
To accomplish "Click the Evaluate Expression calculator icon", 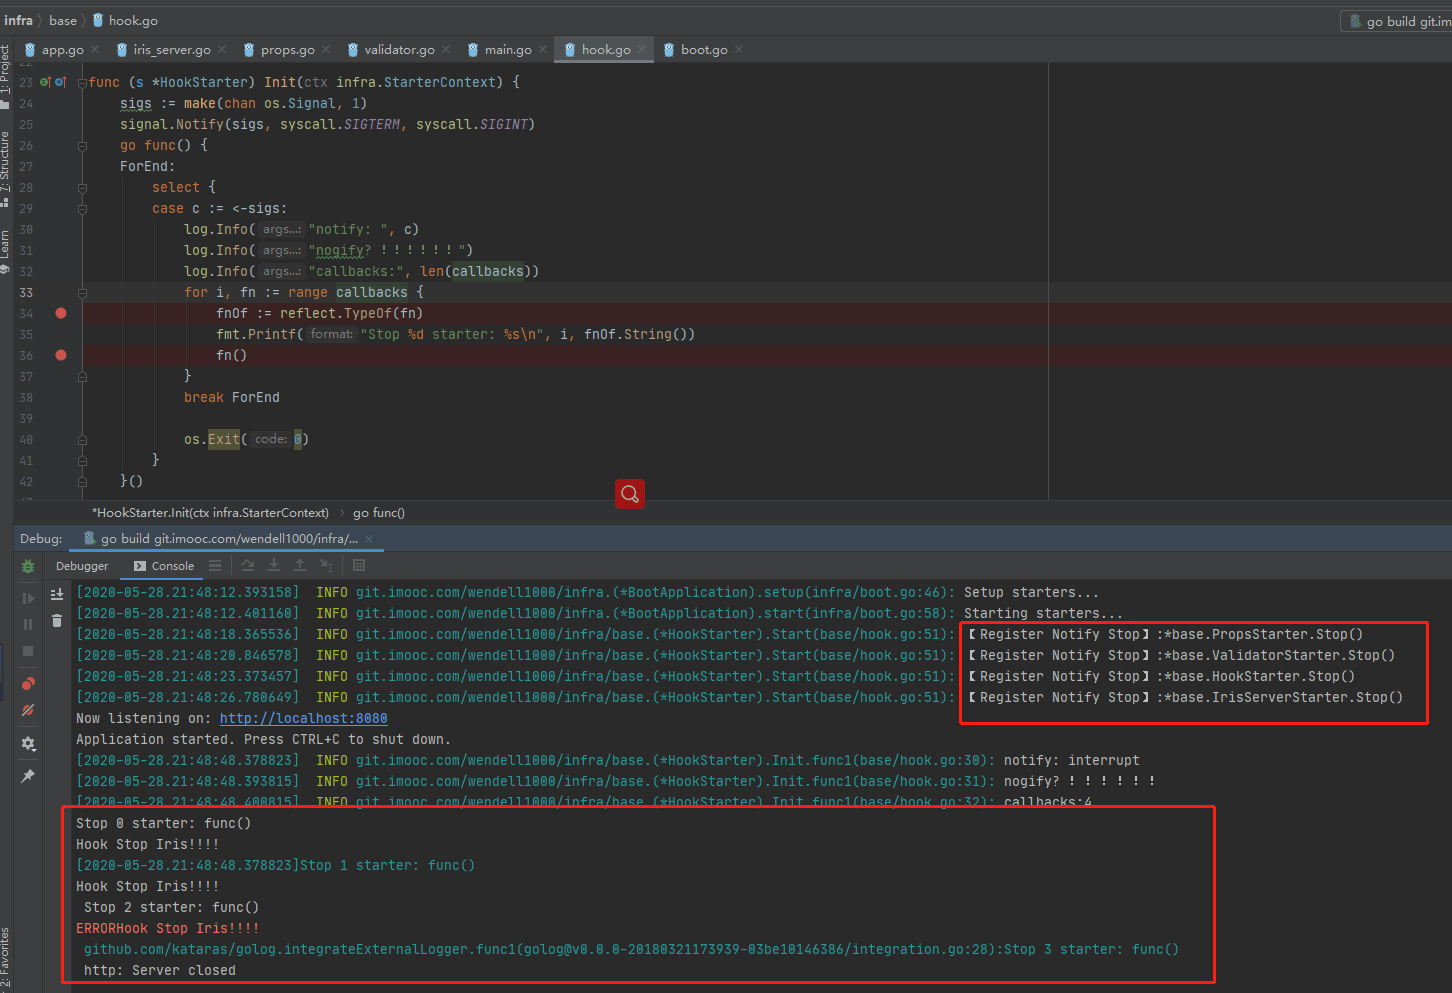I will [x=359, y=566].
